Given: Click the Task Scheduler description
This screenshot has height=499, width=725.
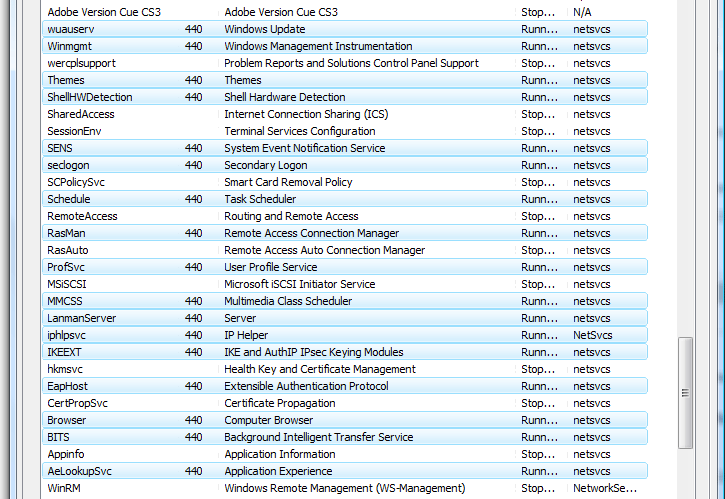Looking at the screenshot, I should (x=260, y=199).
